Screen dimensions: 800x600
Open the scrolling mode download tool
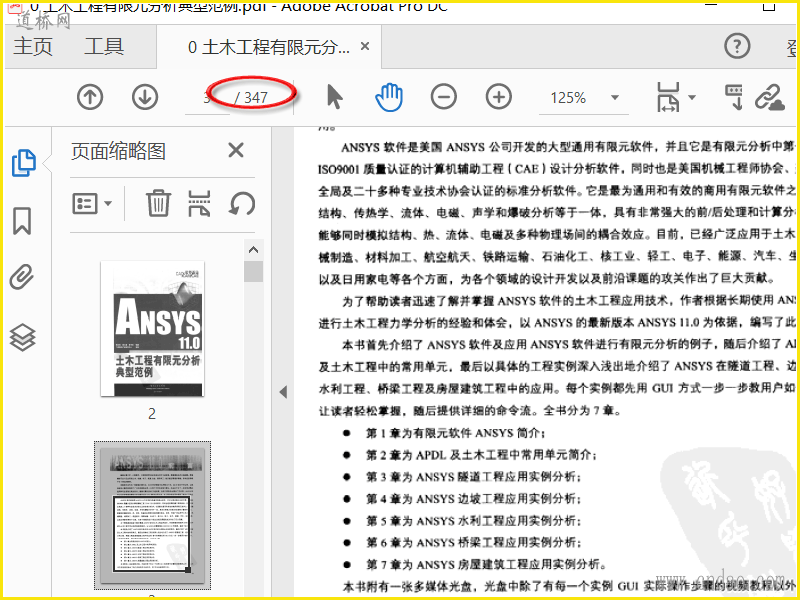pyautogui.click(x=734, y=97)
